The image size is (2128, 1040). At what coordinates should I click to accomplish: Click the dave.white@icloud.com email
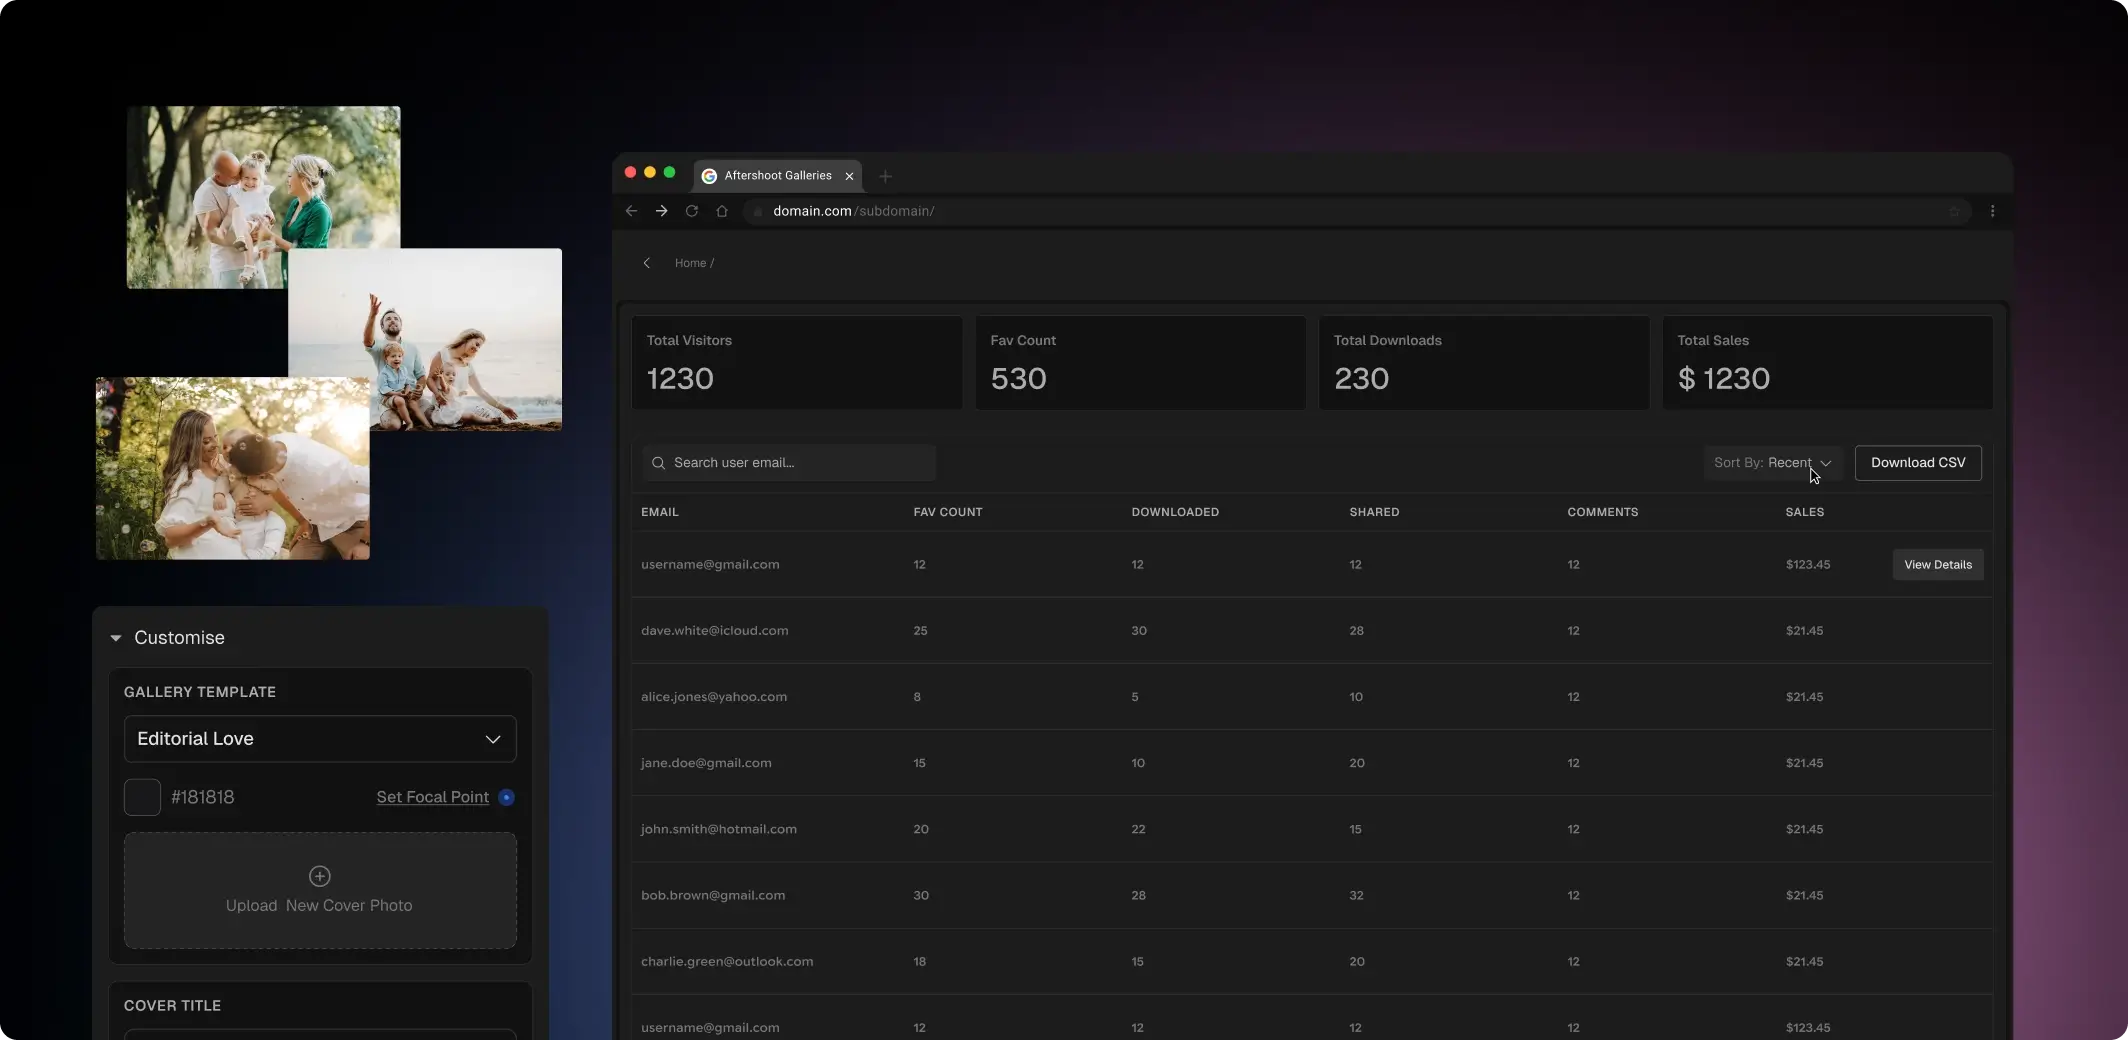click(715, 631)
